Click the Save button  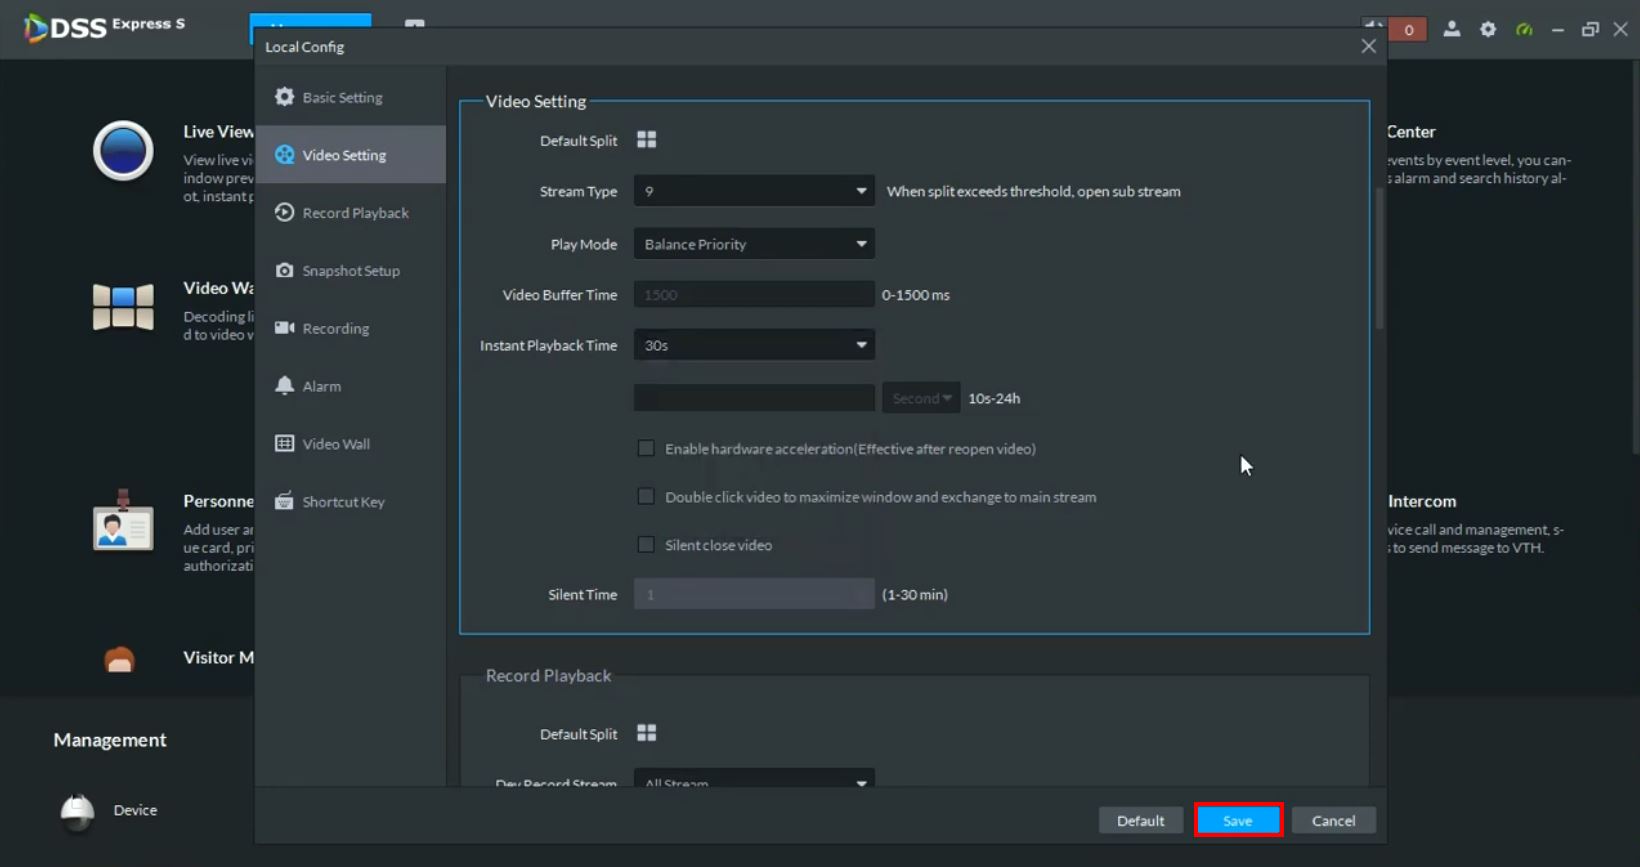pyautogui.click(x=1238, y=820)
